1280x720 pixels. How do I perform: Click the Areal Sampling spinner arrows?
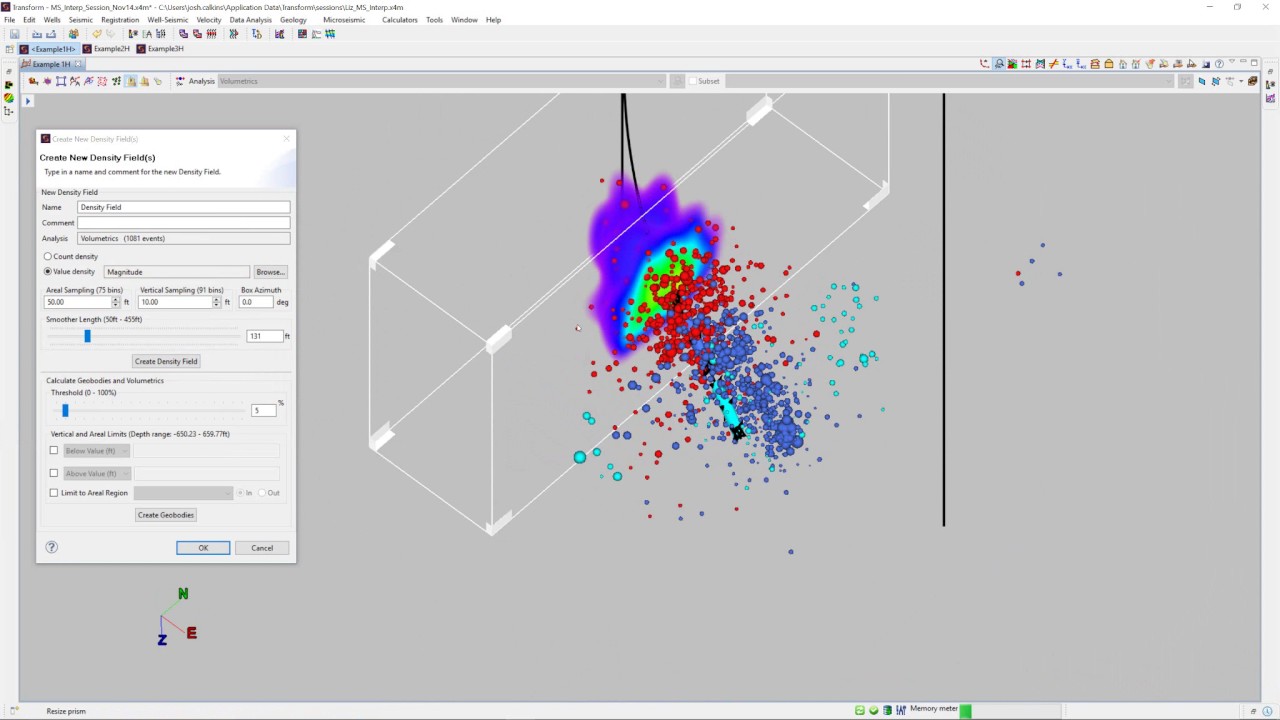(116, 302)
